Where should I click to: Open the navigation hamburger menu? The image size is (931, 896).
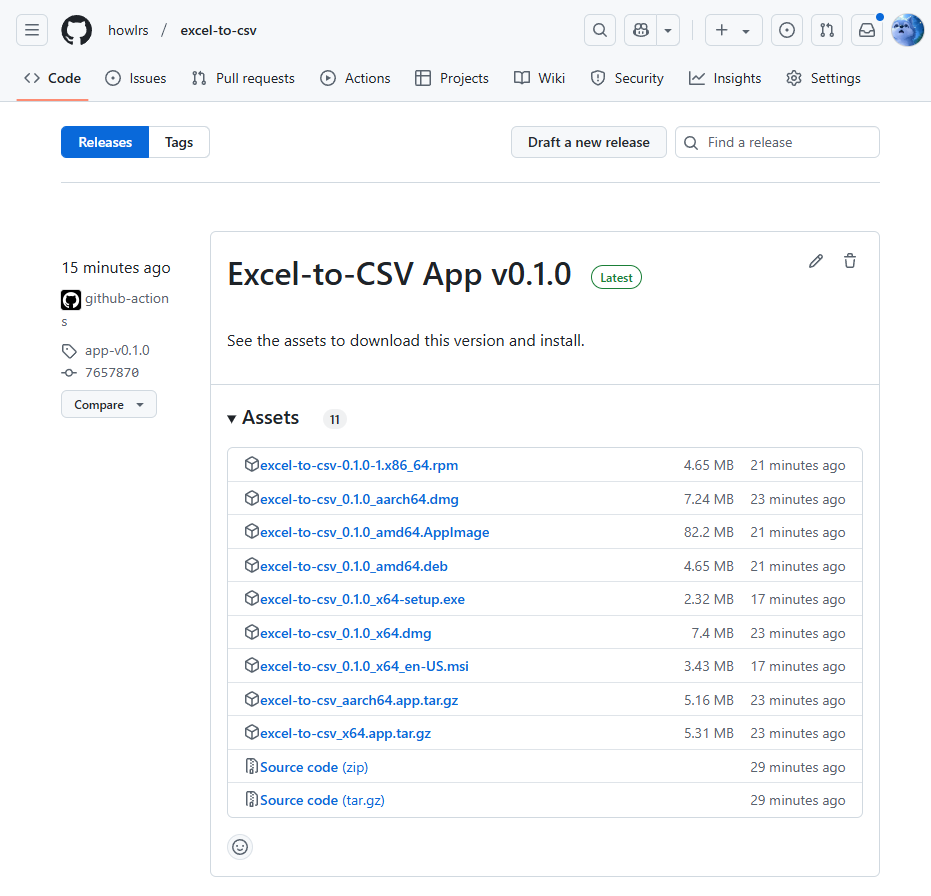31,30
